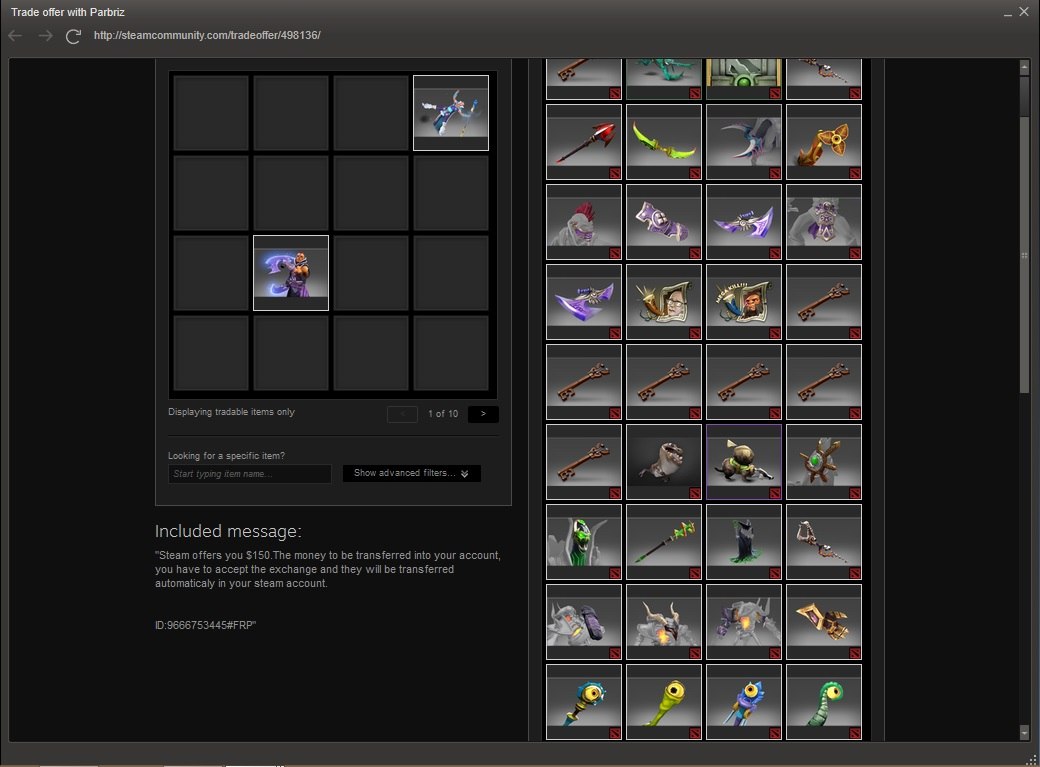Go to next inventory page with > button

[x=483, y=414]
